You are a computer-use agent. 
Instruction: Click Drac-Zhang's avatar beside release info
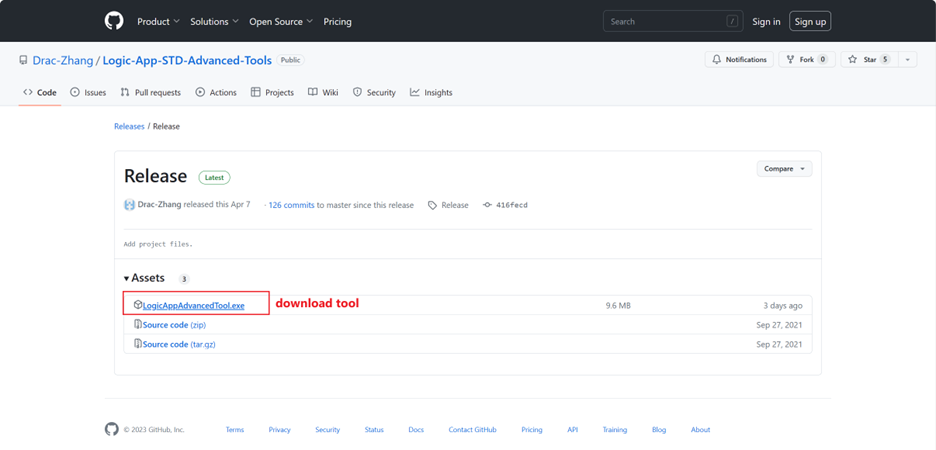pos(129,205)
